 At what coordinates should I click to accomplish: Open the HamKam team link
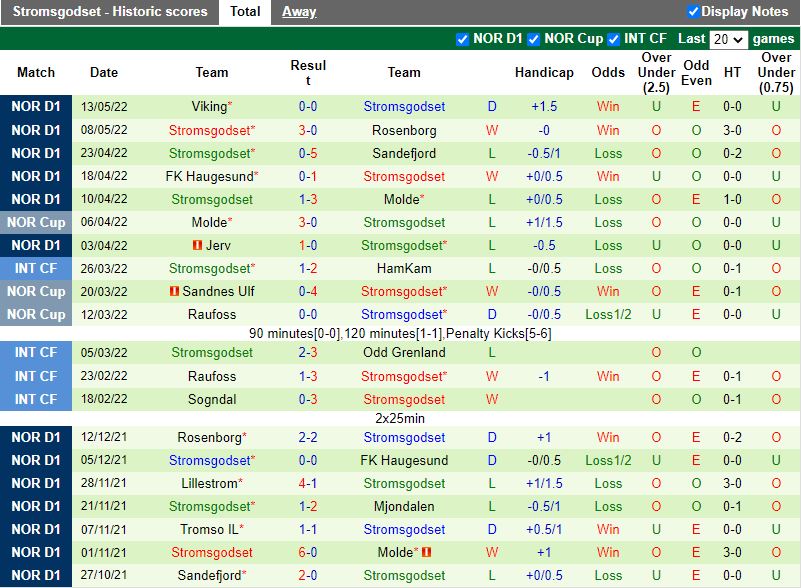click(404, 268)
